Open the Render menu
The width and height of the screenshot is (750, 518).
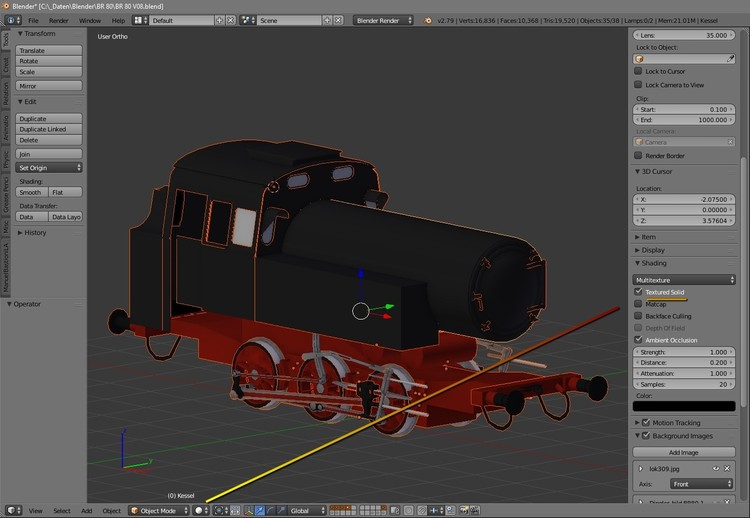(58, 21)
